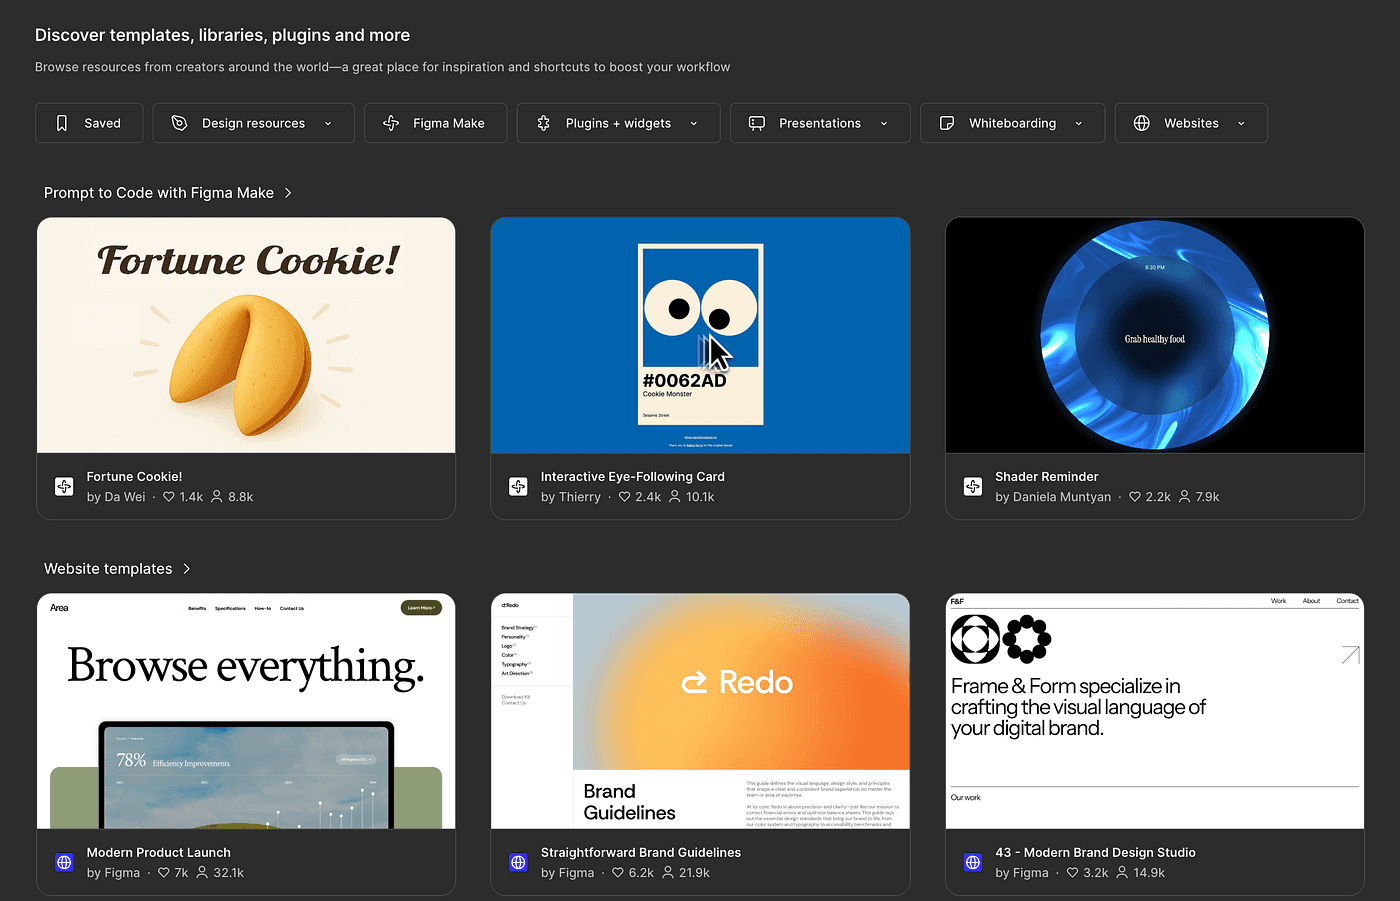The image size is (1400, 901).
Task: Click users icon next to 10.1k
Action: 675,497
